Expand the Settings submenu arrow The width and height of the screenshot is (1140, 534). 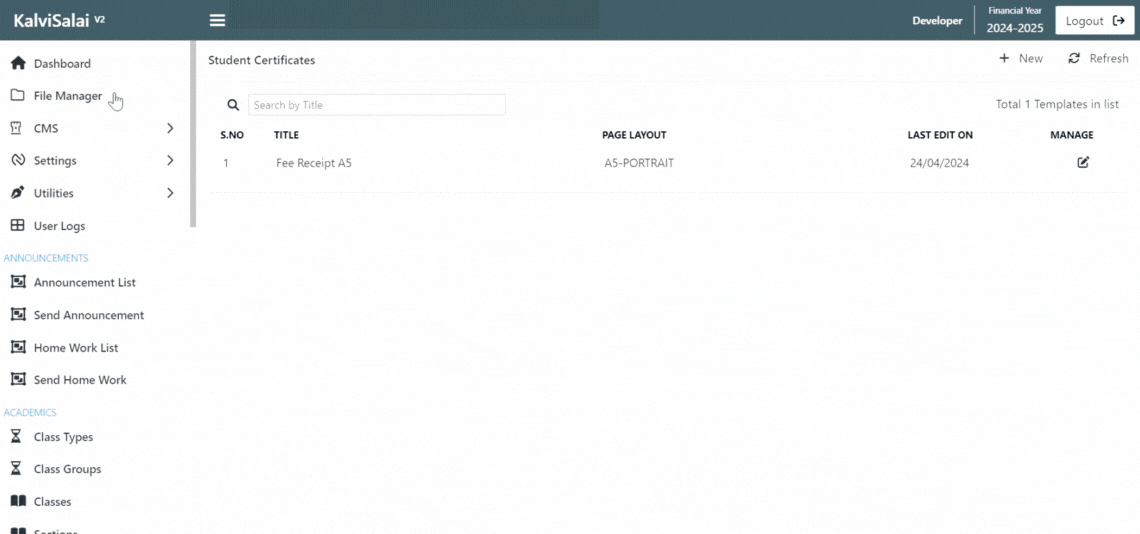point(171,160)
